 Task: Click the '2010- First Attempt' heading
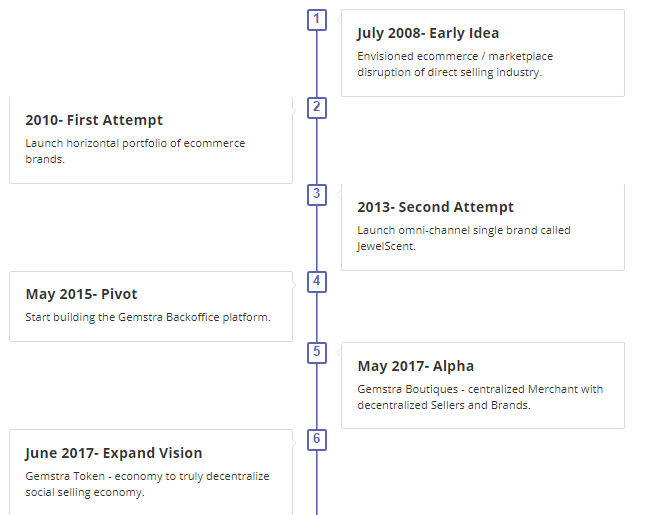point(94,120)
